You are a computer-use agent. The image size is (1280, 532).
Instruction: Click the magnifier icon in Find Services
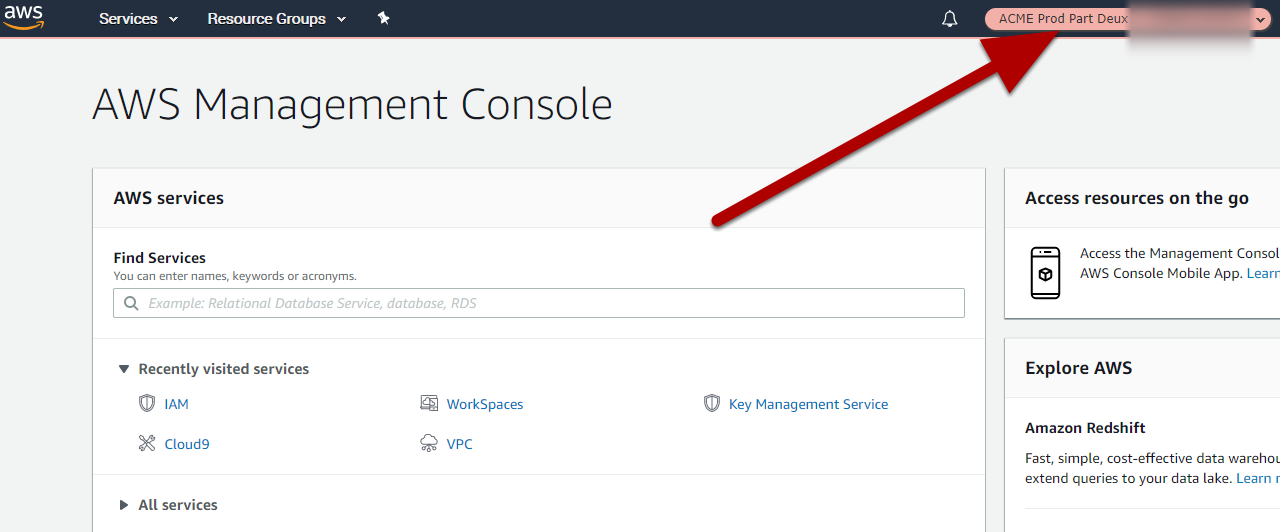(131, 303)
